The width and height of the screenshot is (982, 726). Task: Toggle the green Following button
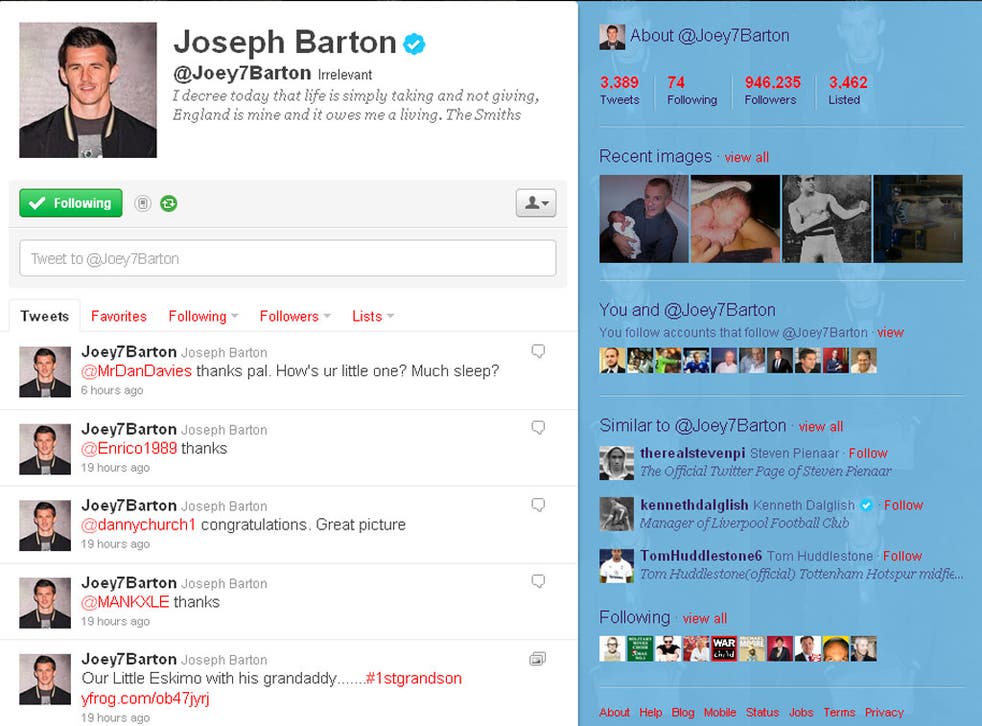71,203
